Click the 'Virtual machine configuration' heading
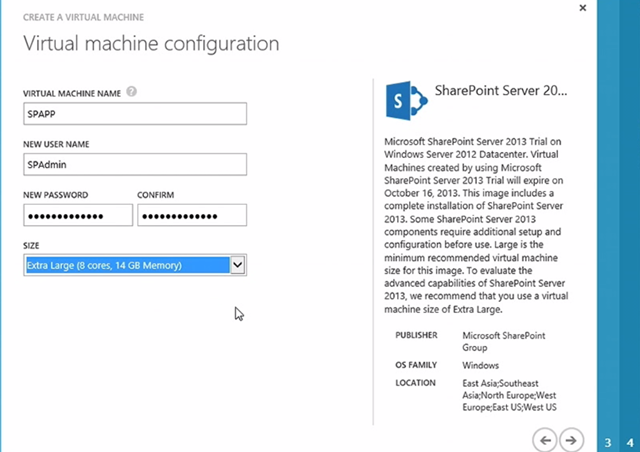 (x=151, y=43)
